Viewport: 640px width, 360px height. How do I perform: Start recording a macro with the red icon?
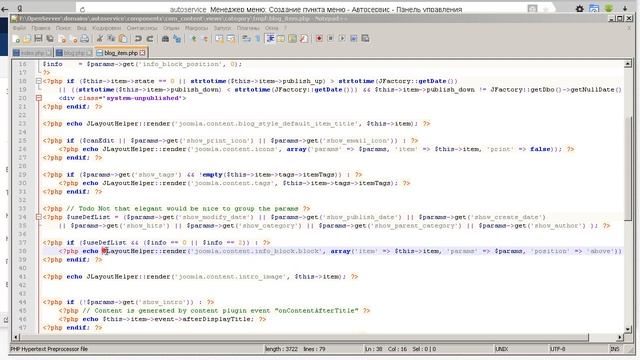(319, 39)
